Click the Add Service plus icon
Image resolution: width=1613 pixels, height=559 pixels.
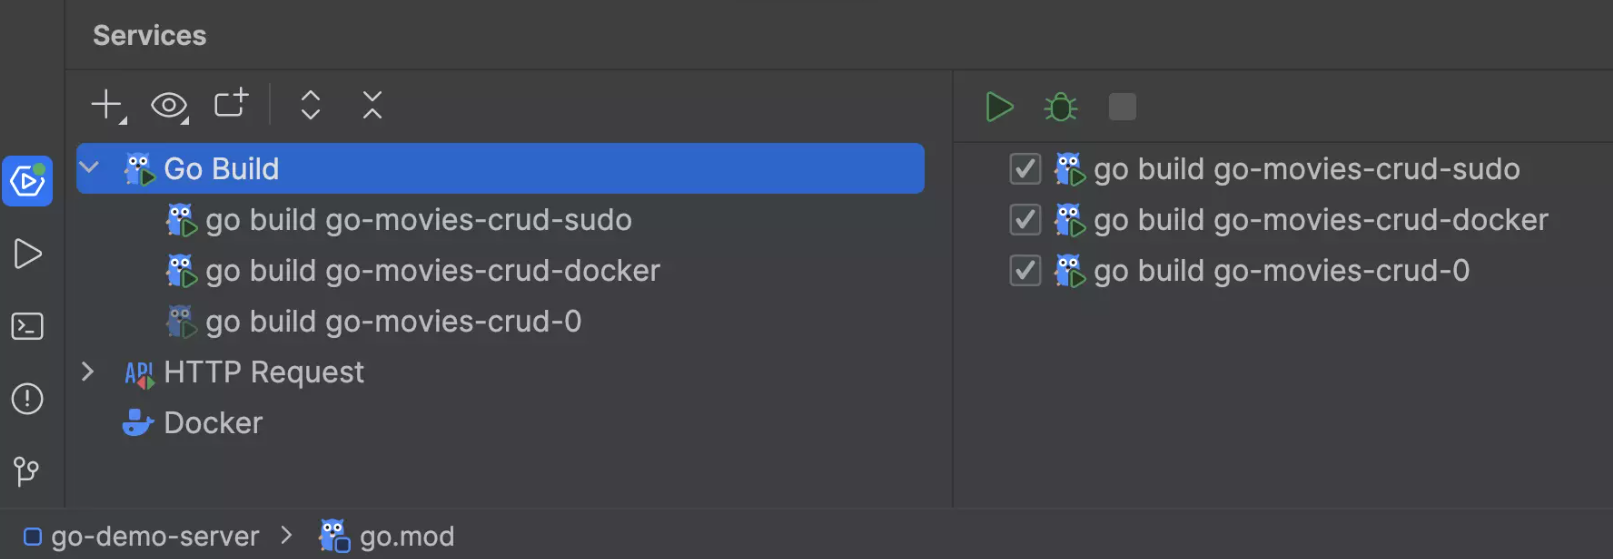pyautogui.click(x=108, y=105)
